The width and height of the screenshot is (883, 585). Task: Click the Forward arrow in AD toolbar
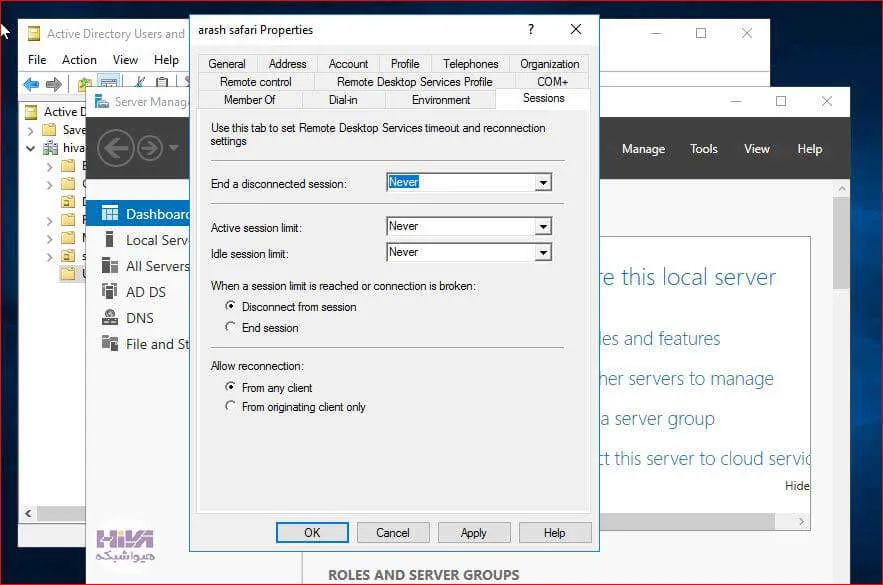pyautogui.click(x=53, y=84)
